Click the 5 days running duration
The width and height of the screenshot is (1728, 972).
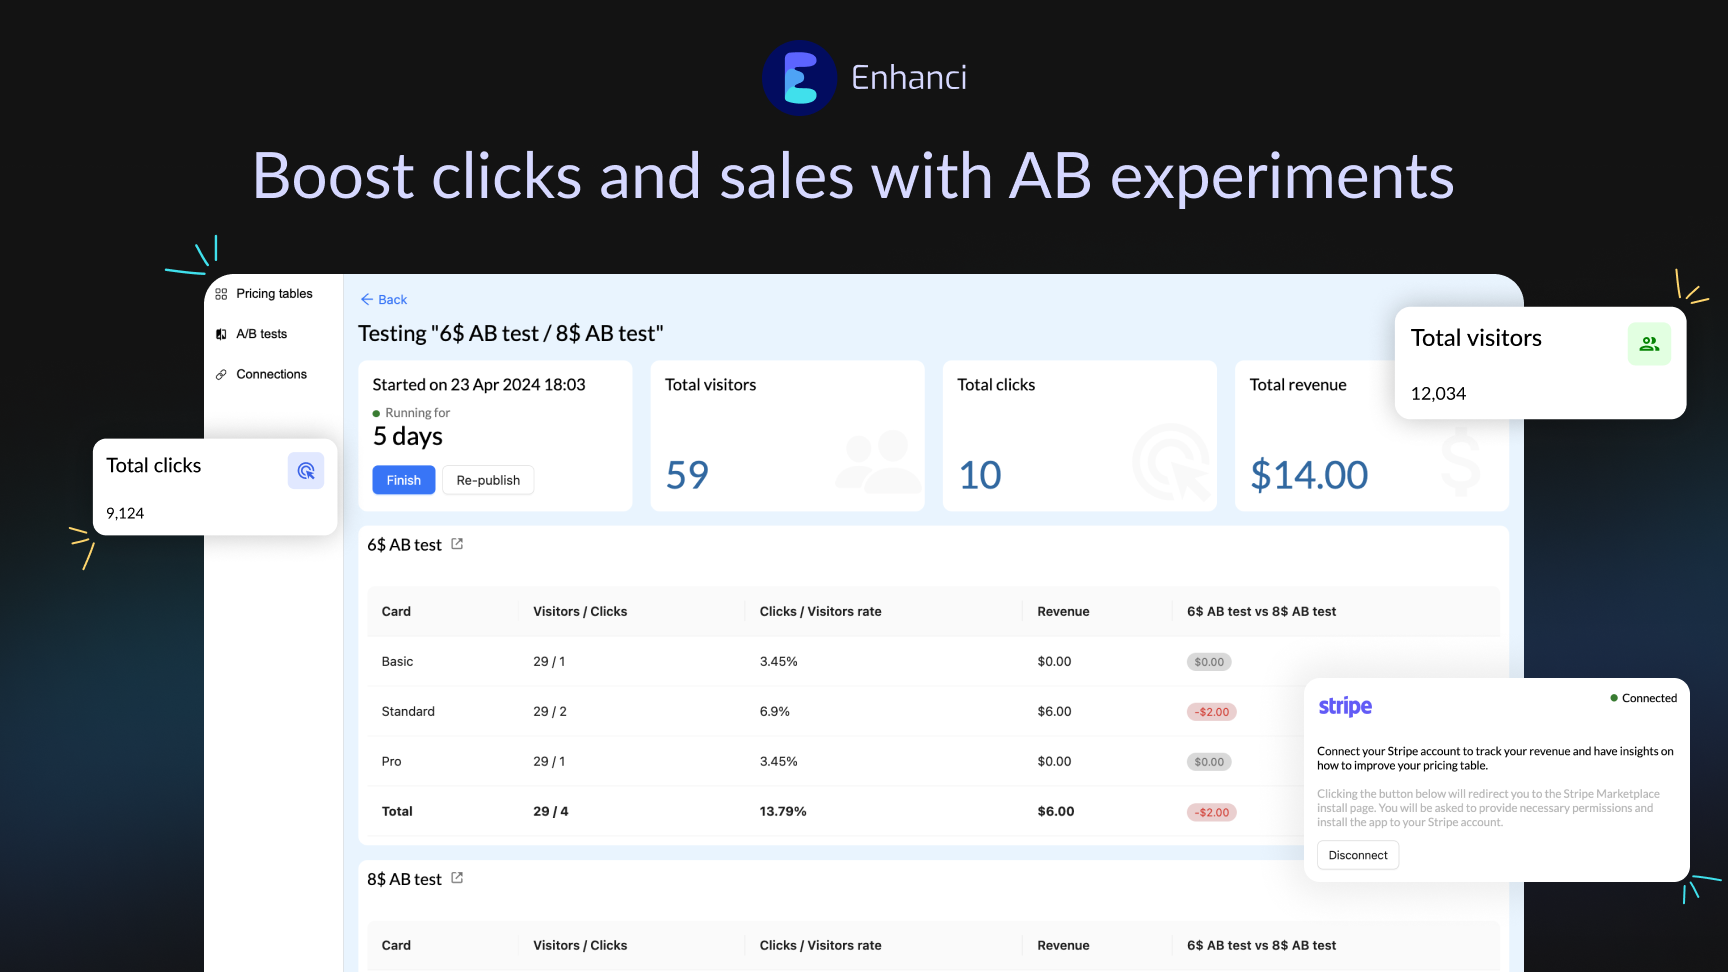pos(408,436)
